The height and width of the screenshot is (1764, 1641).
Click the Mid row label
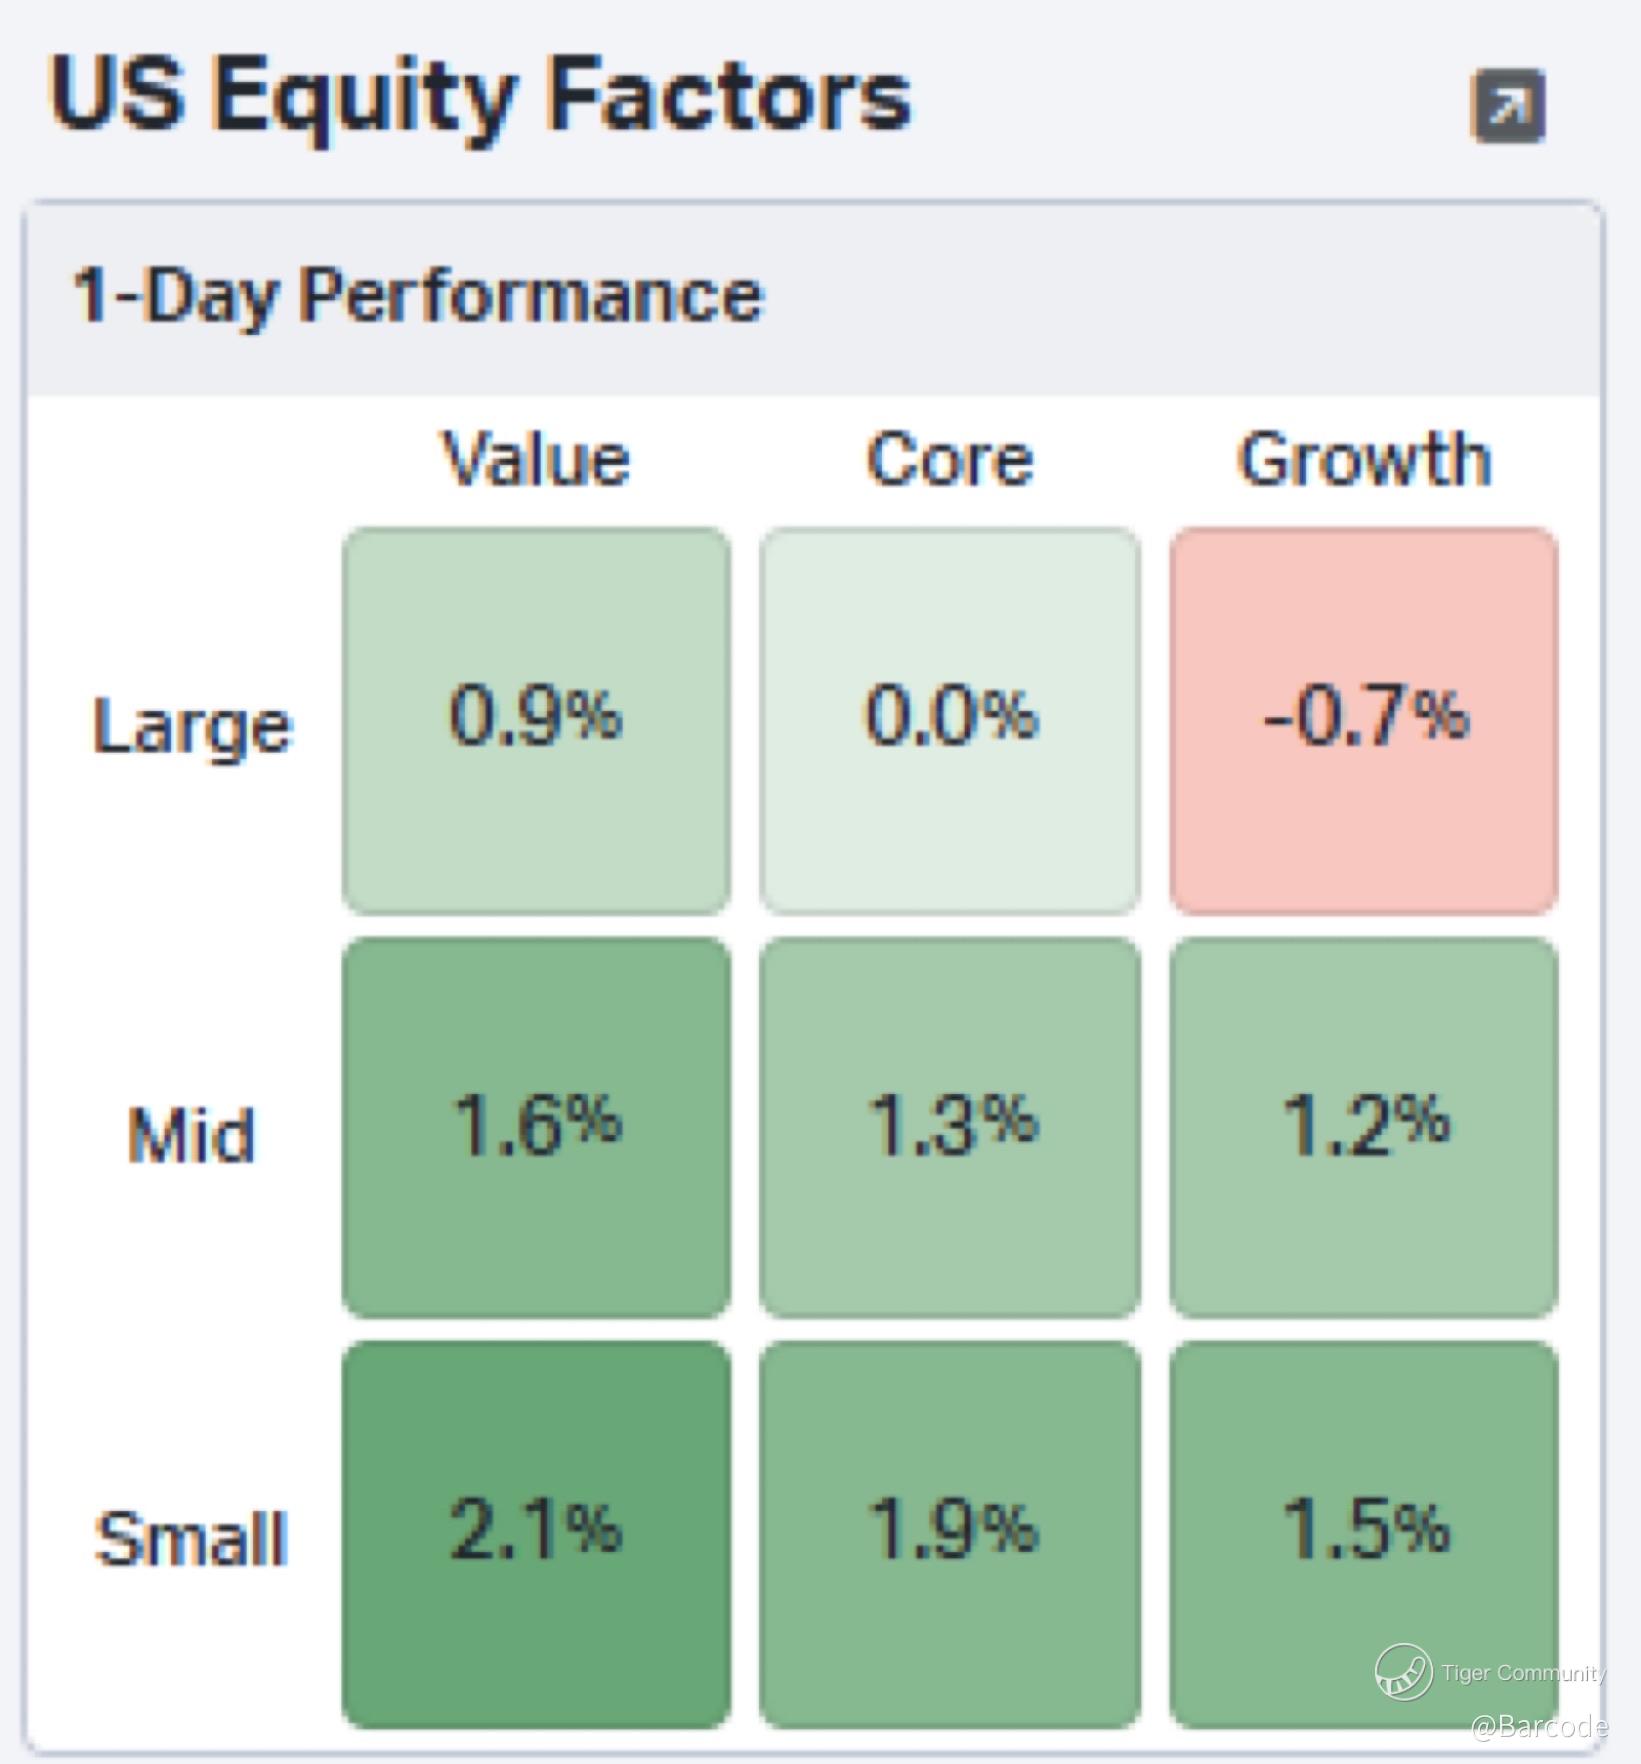pos(192,1135)
